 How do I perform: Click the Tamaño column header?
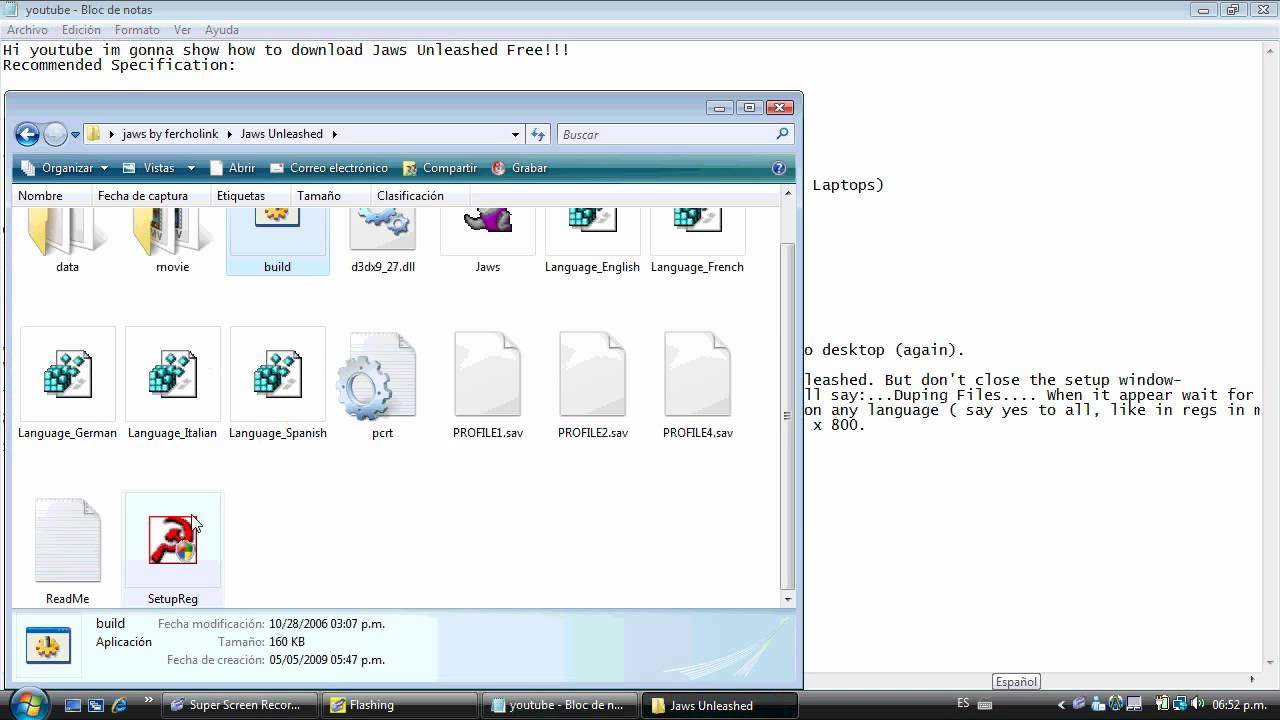click(331, 196)
